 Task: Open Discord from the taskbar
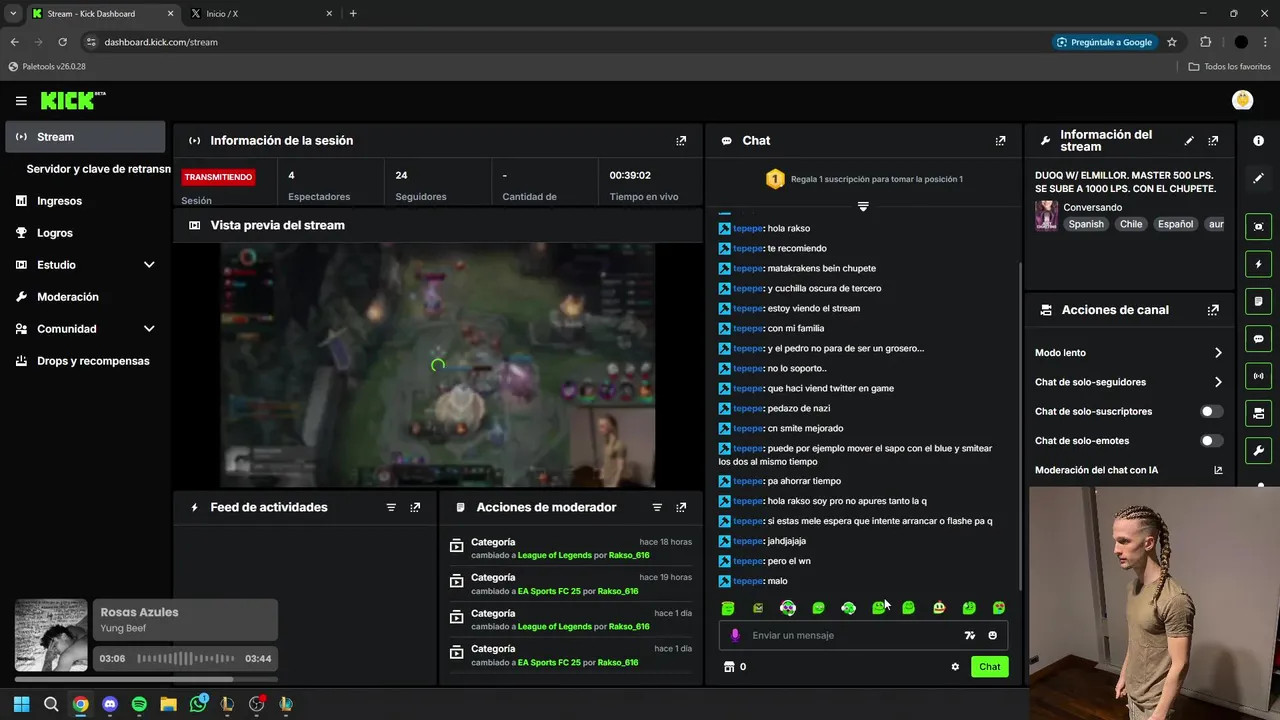pos(110,704)
